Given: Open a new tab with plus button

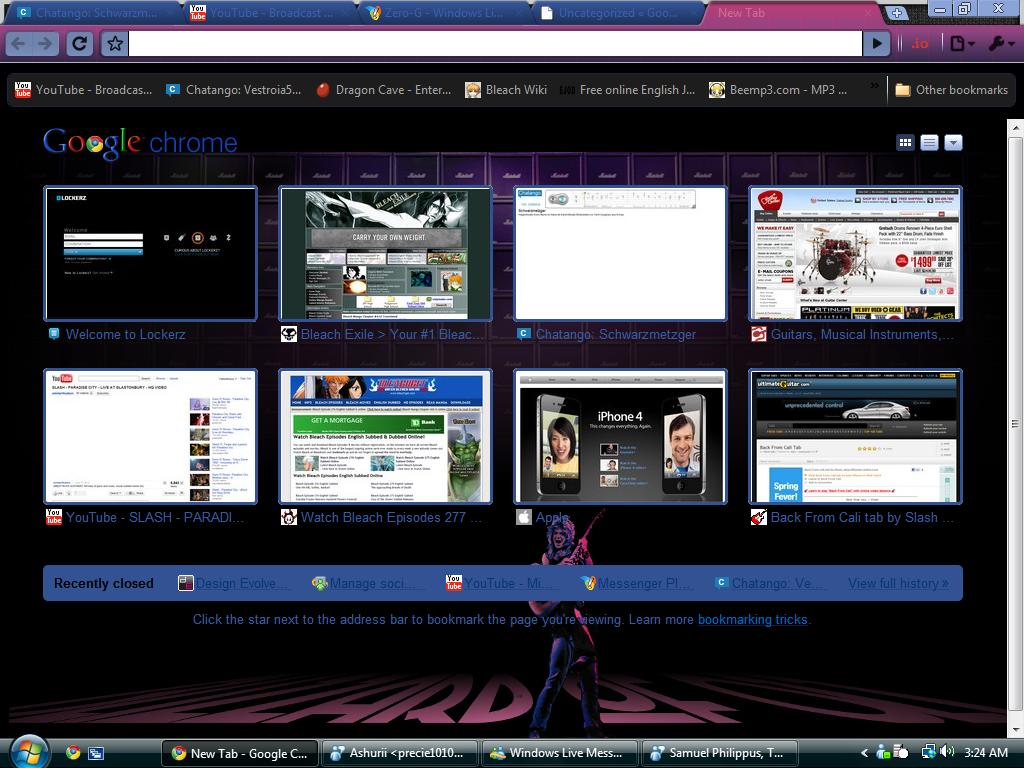Looking at the screenshot, I should 896,13.
